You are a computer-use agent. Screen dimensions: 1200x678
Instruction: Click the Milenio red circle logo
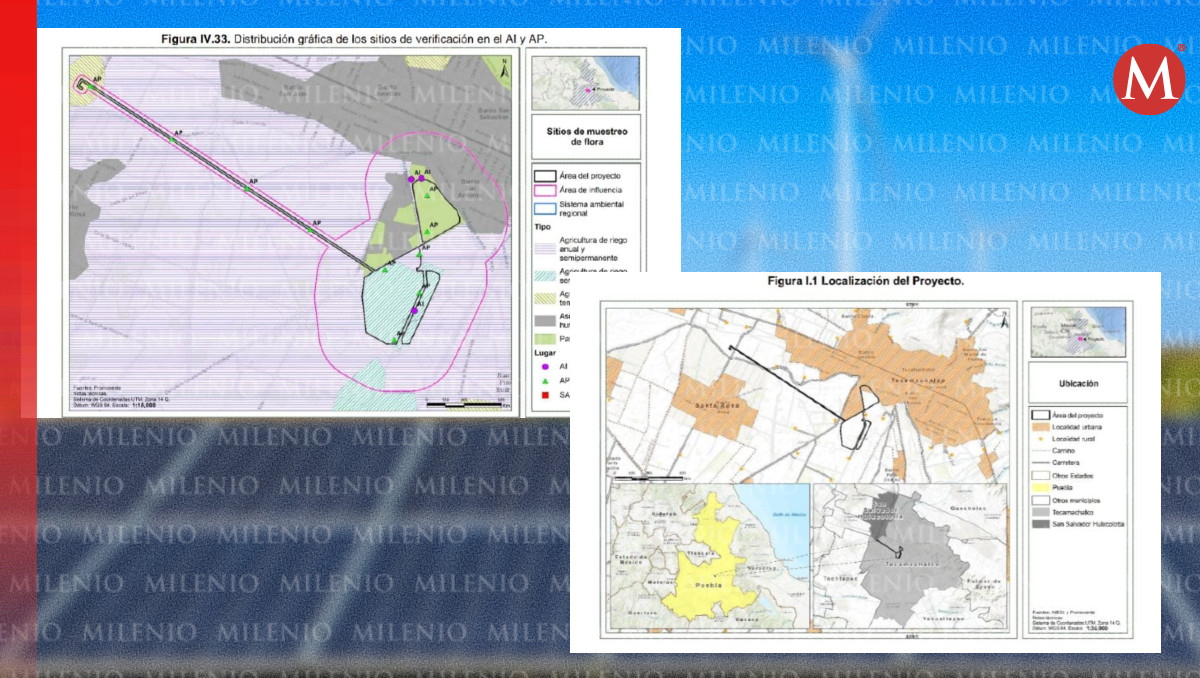[x=1148, y=79]
